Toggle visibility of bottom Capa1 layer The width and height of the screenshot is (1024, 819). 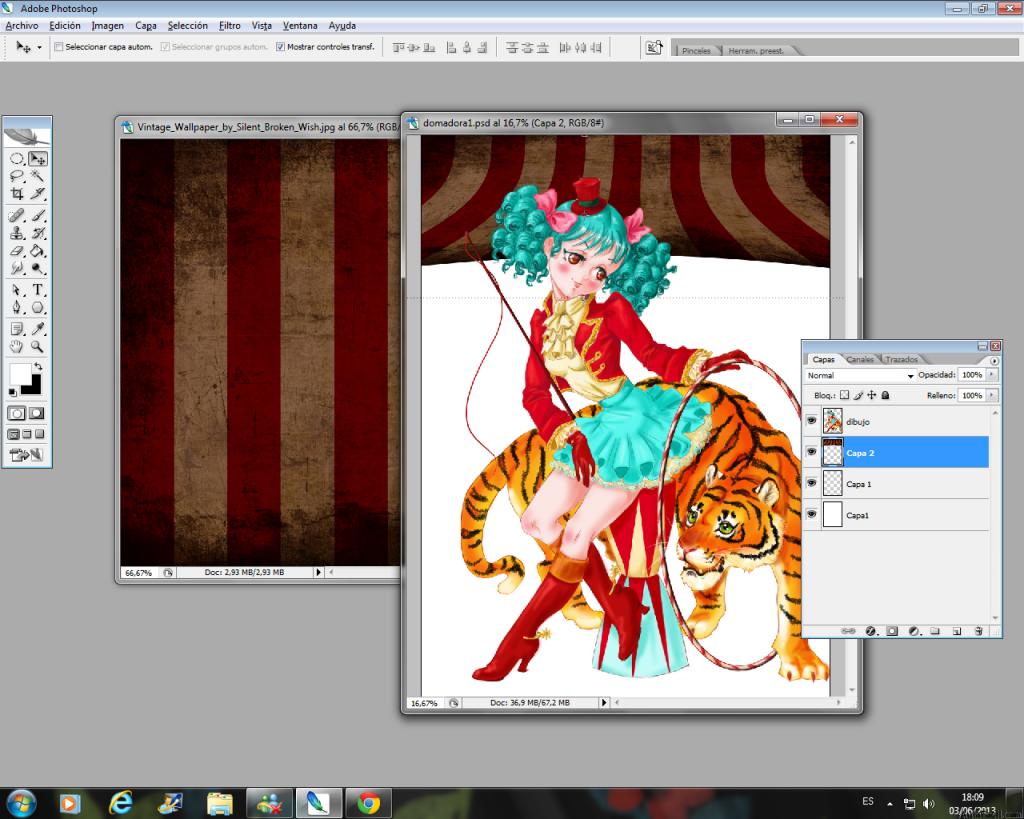pos(812,514)
